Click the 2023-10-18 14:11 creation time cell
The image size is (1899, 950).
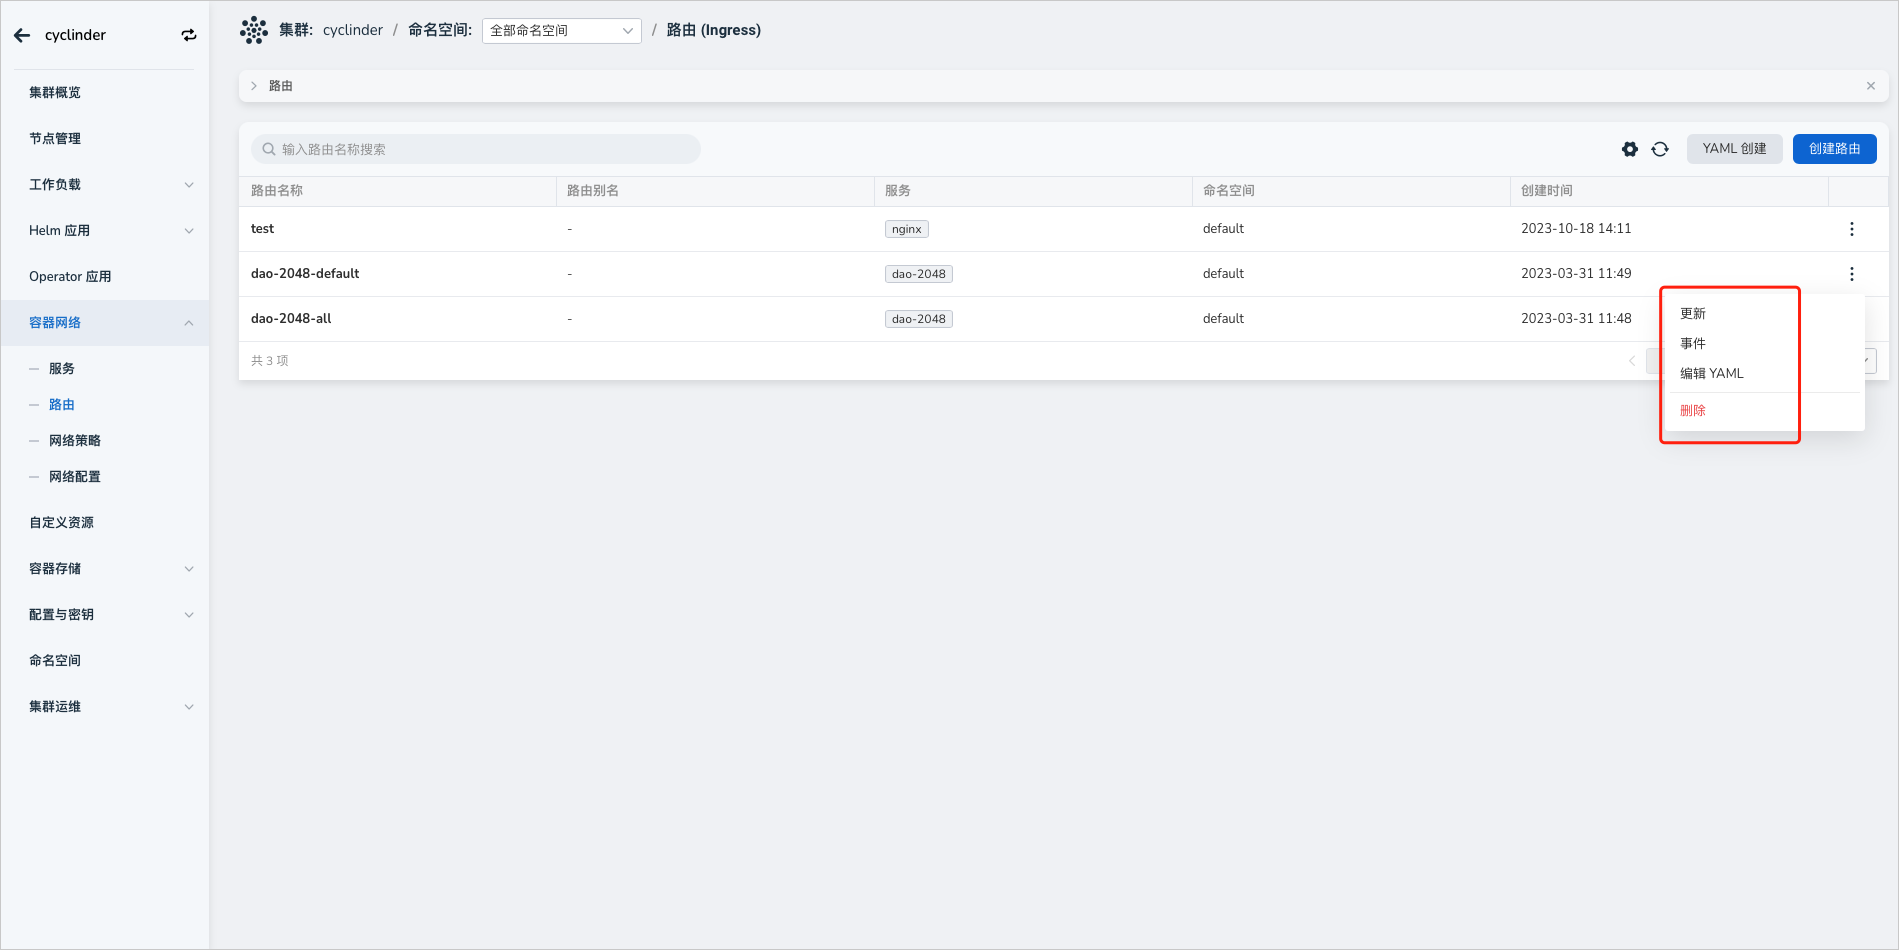coord(1576,229)
